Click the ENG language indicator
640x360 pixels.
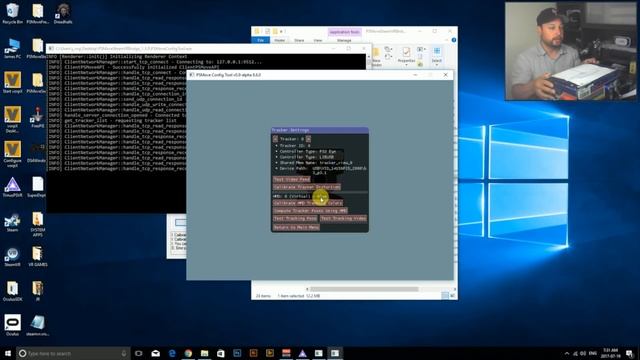(593, 353)
